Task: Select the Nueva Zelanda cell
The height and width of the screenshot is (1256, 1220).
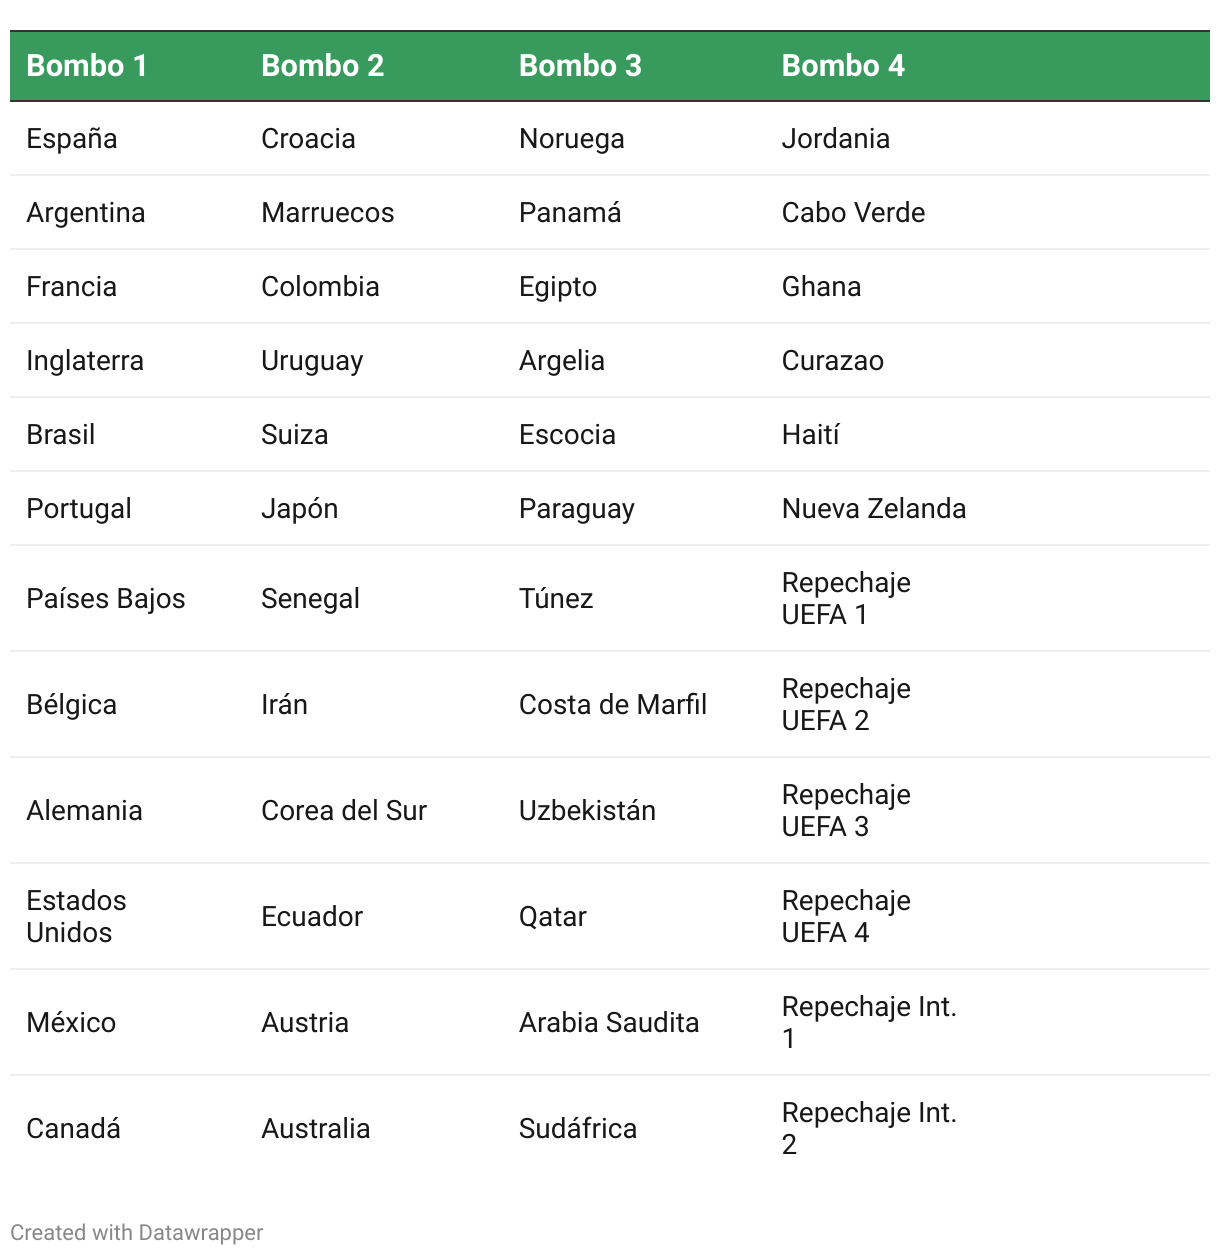Action: click(x=874, y=509)
